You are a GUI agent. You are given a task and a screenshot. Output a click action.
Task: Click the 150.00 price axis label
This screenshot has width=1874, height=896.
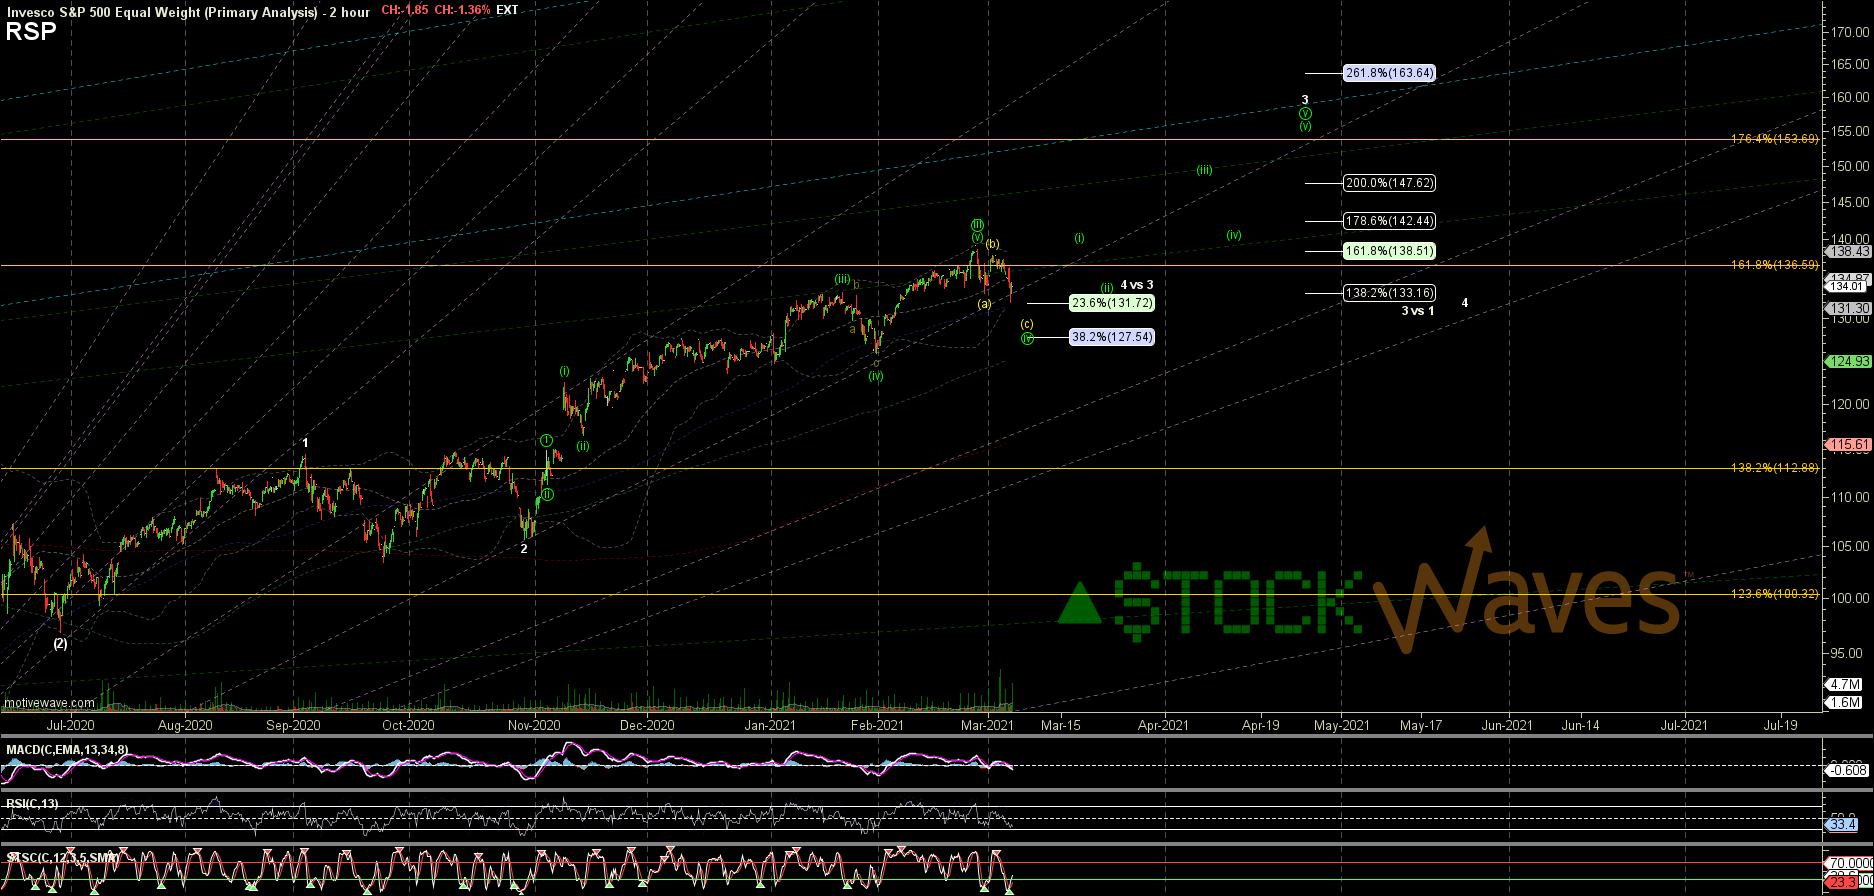point(1850,166)
